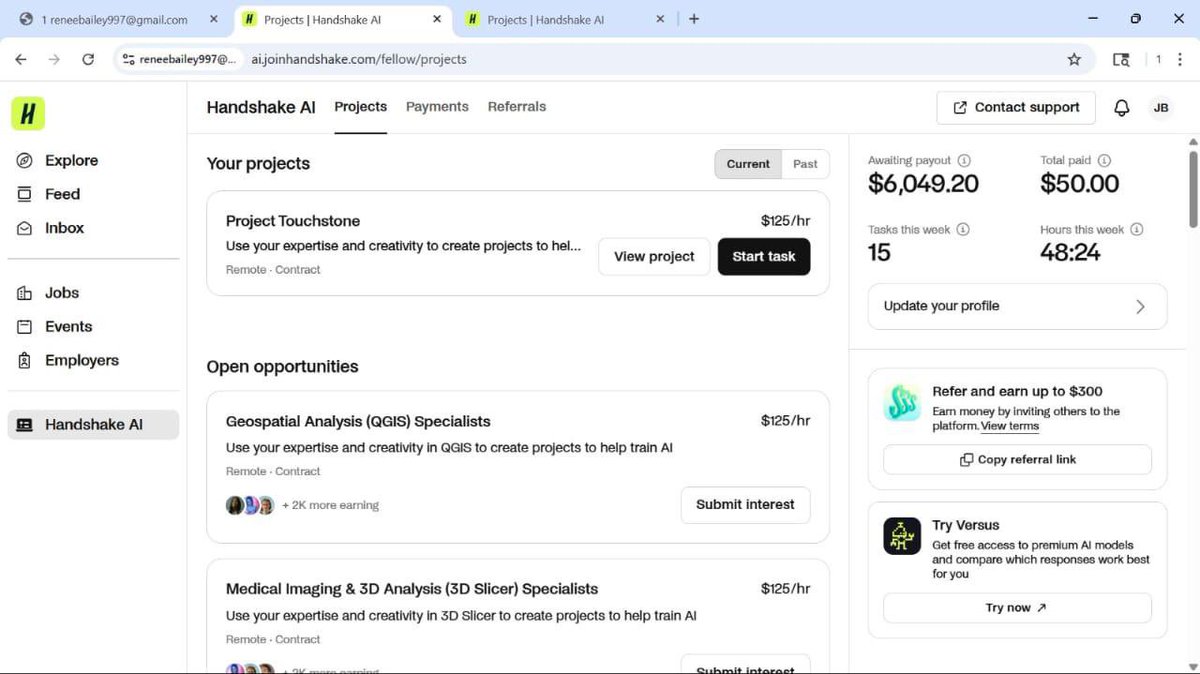Click Your projects heading
The width and height of the screenshot is (1200, 674).
pos(258,164)
